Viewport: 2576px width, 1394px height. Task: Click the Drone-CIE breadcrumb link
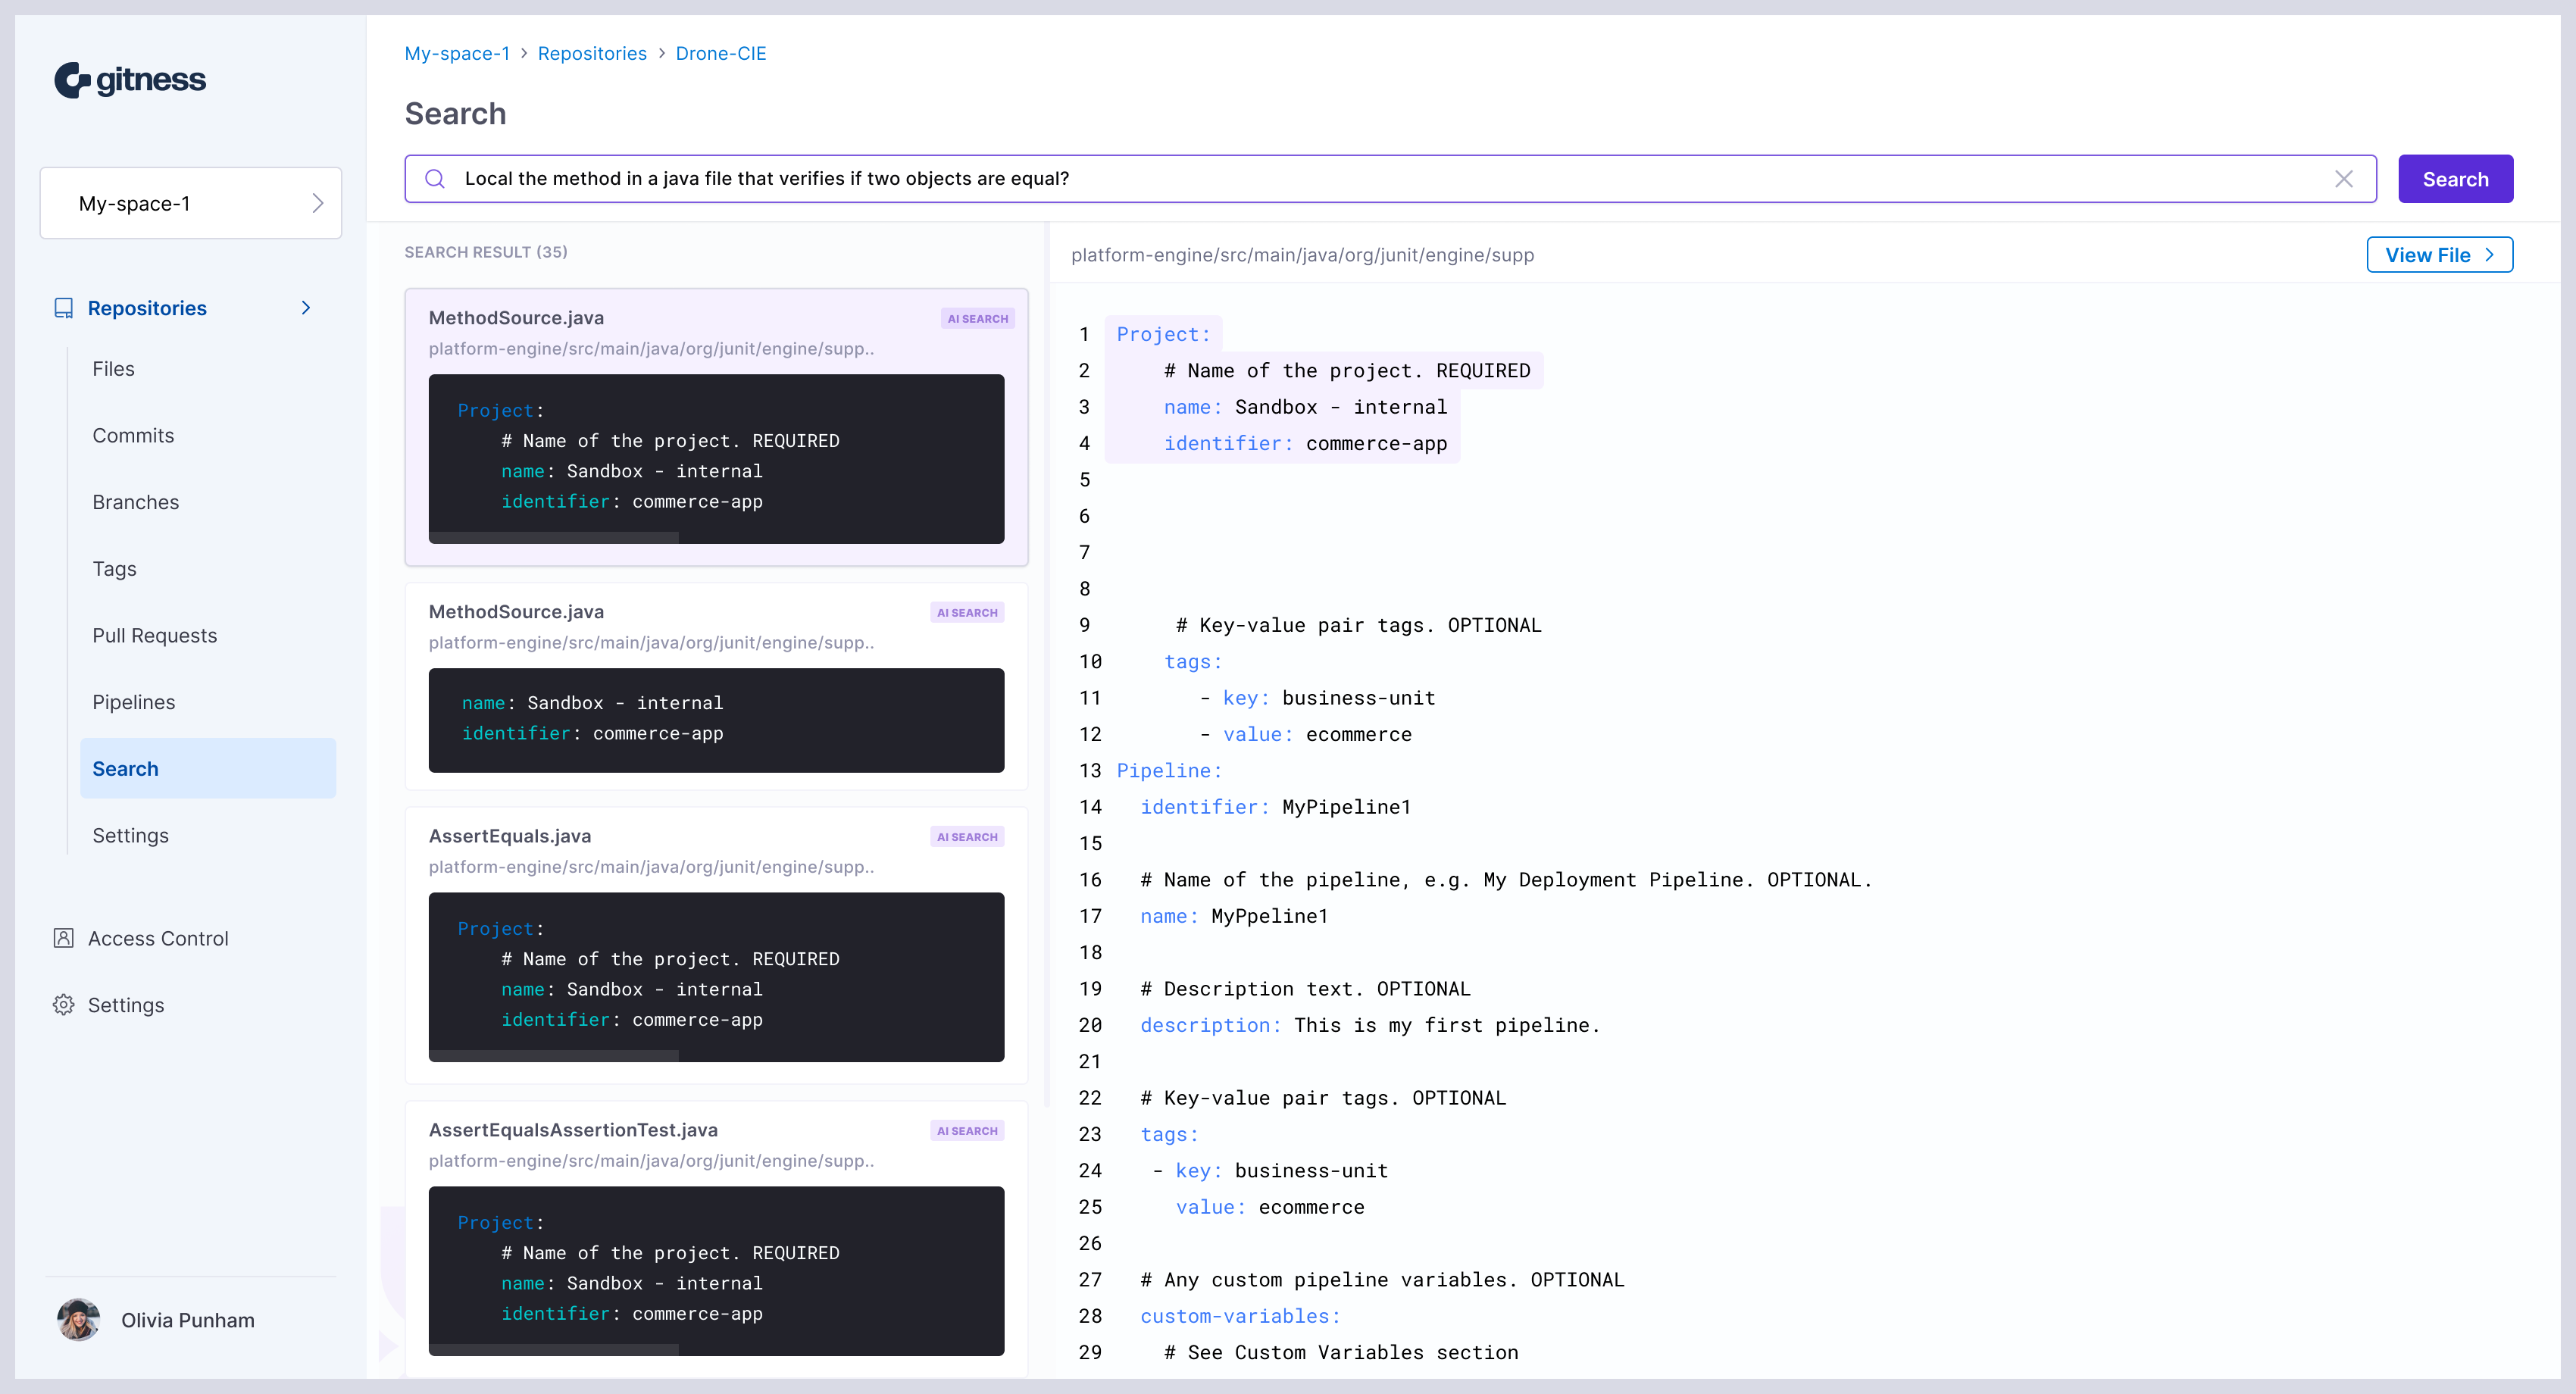pos(720,53)
